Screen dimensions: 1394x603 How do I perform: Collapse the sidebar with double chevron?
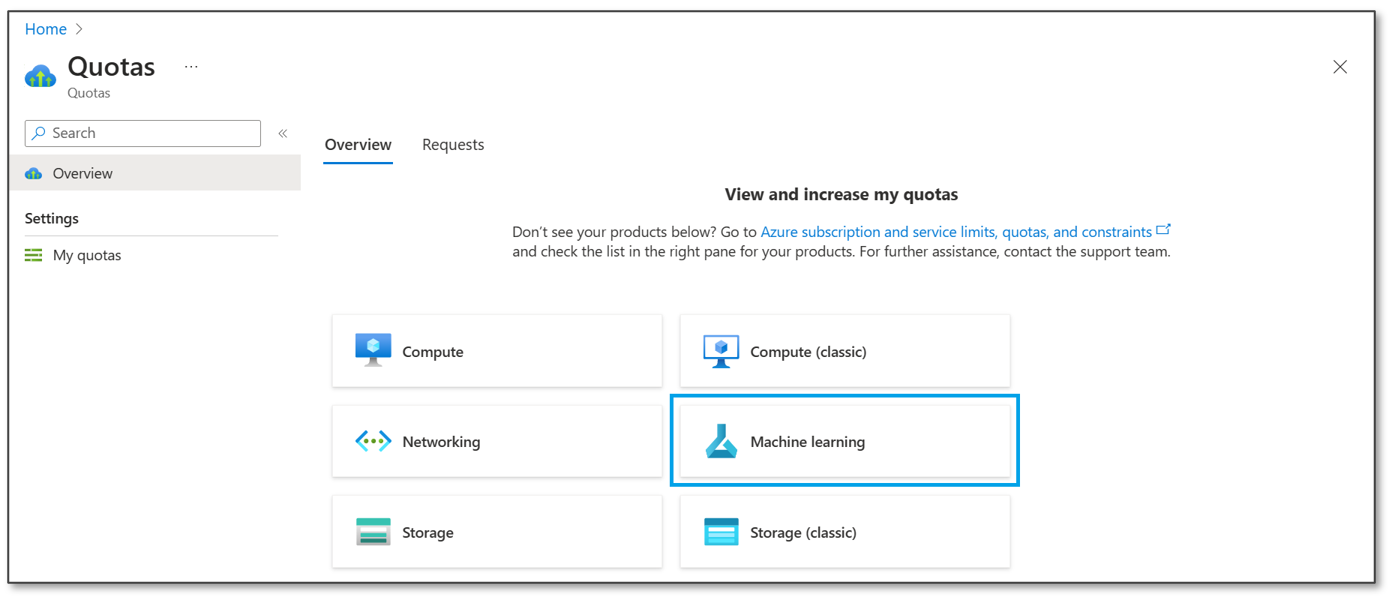pos(283,133)
